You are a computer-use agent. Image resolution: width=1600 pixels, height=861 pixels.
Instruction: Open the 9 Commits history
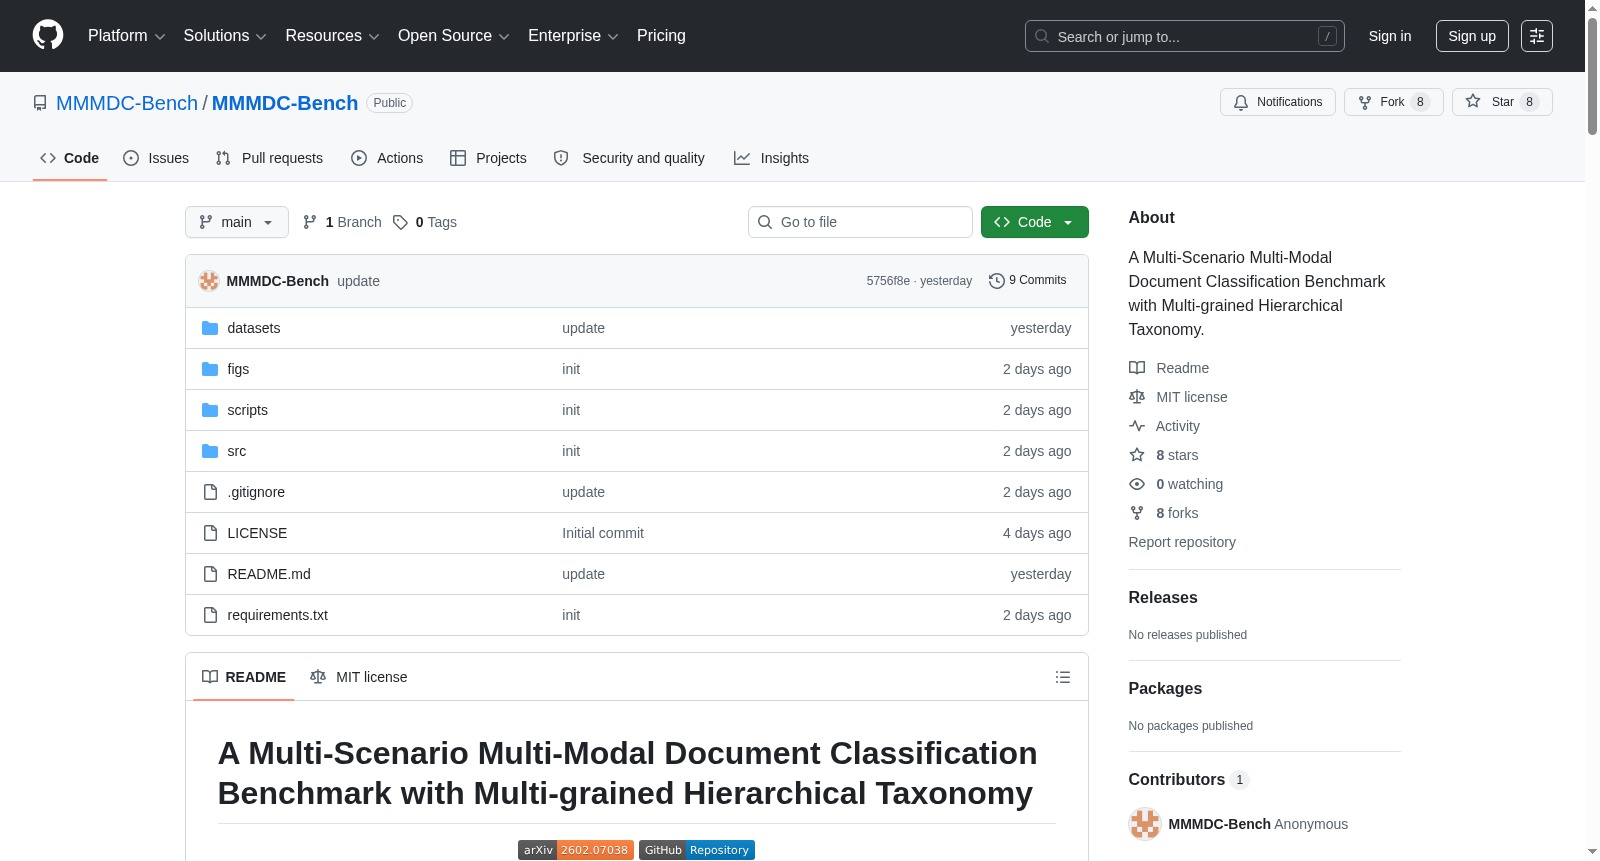point(1027,280)
